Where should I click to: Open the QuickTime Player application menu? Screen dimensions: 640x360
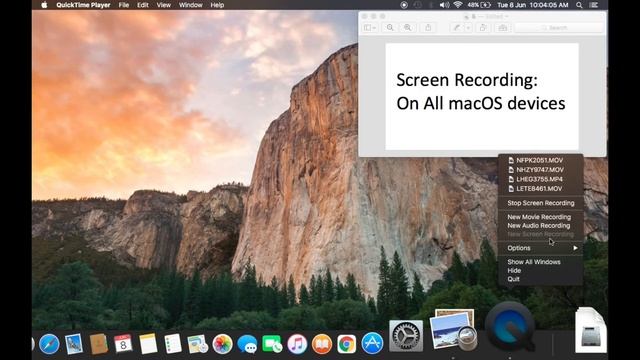tap(83, 5)
